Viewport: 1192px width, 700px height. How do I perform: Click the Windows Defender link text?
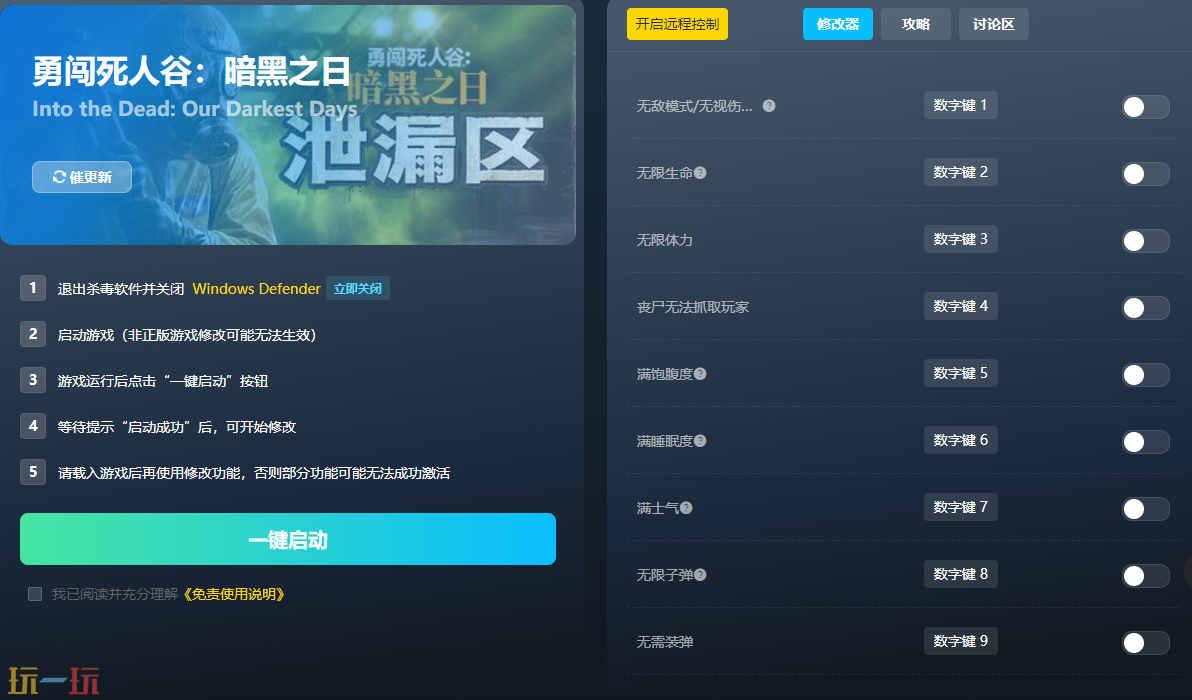(x=256, y=289)
